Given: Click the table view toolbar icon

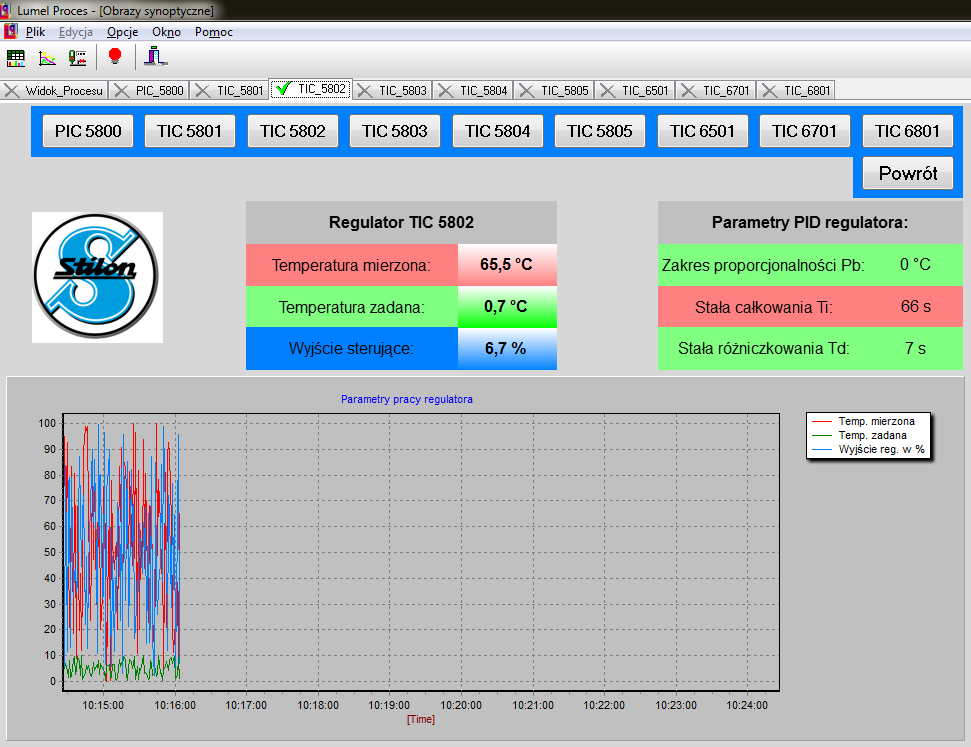Looking at the screenshot, I should [x=16, y=57].
